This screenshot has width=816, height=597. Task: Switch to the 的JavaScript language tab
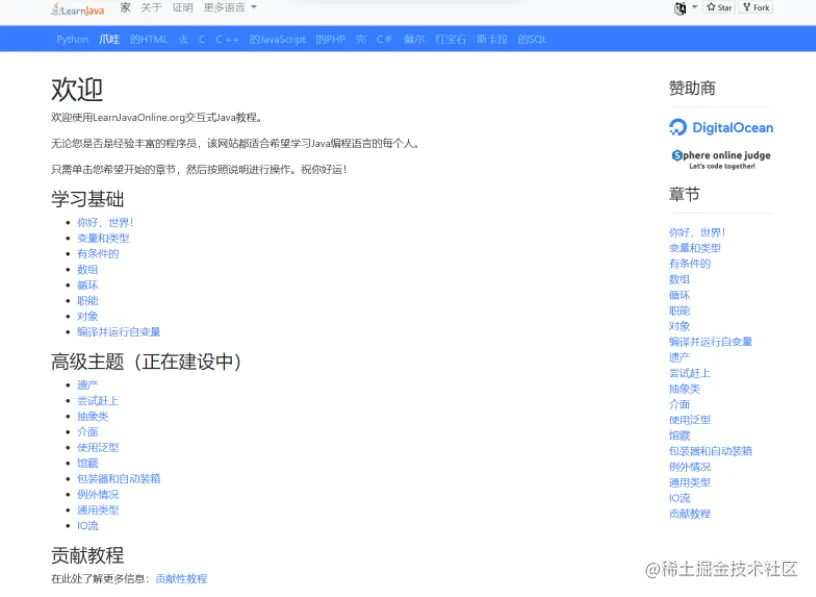(x=277, y=39)
